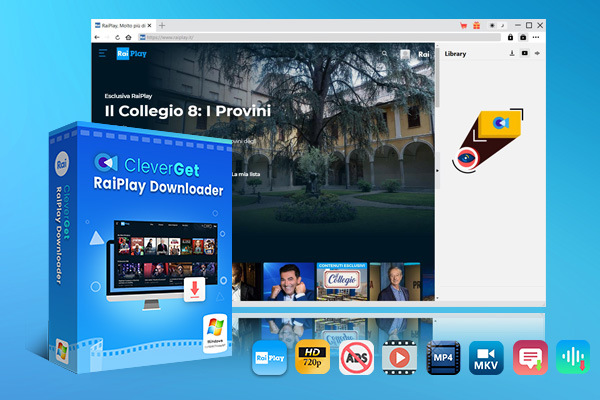Viewport: 600px width, 400px height.
Task: Reload the page with refresh icon
Action: pyautogui.click(x=117, y=37)
